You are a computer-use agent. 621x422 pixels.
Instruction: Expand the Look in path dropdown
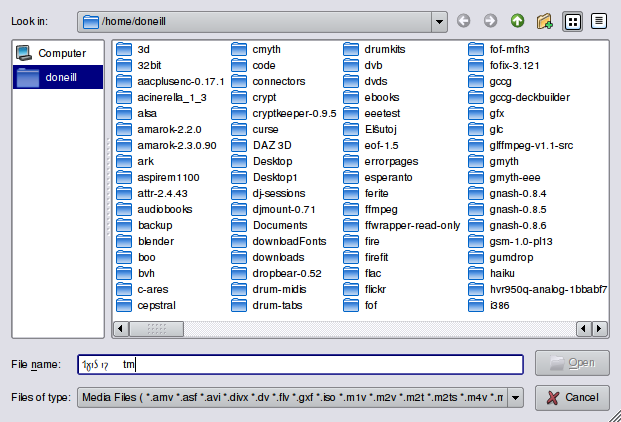pos(438,20)
